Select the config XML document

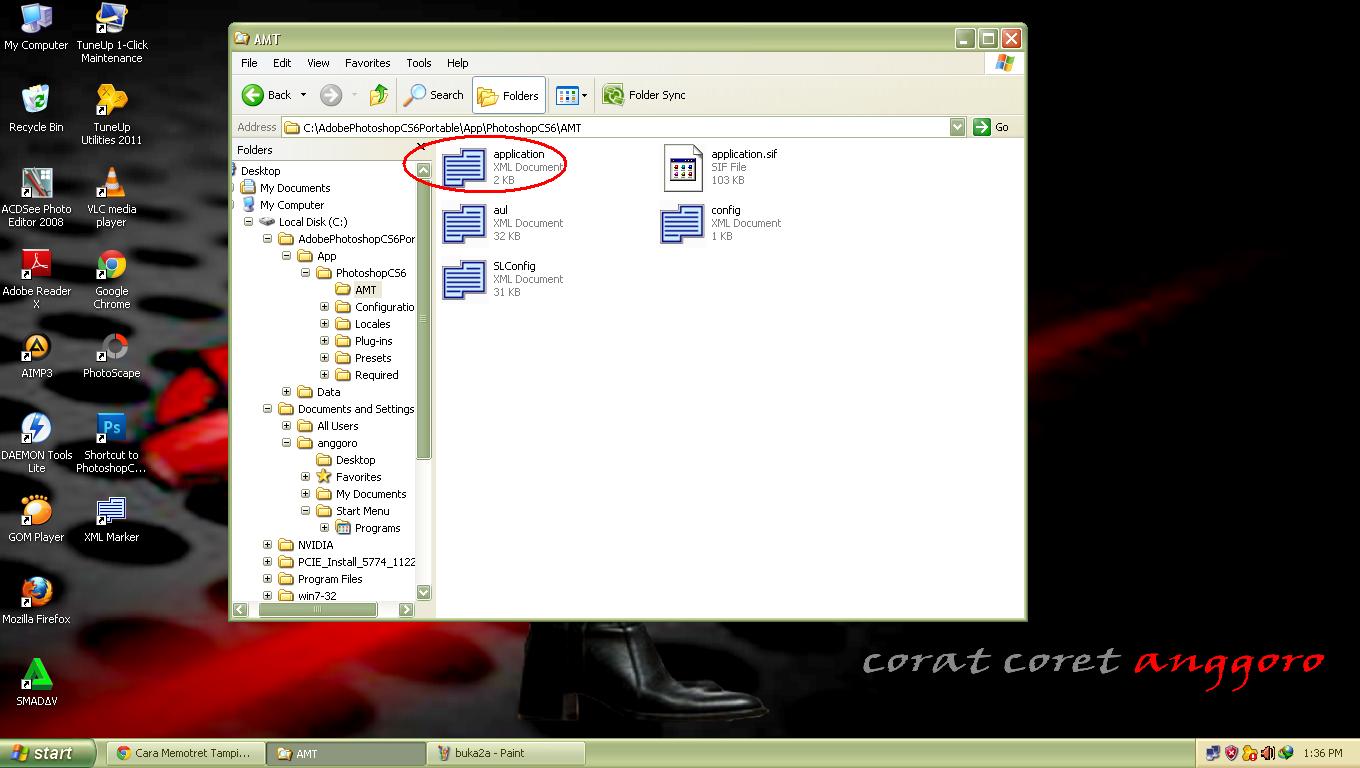tap(682, 223)
